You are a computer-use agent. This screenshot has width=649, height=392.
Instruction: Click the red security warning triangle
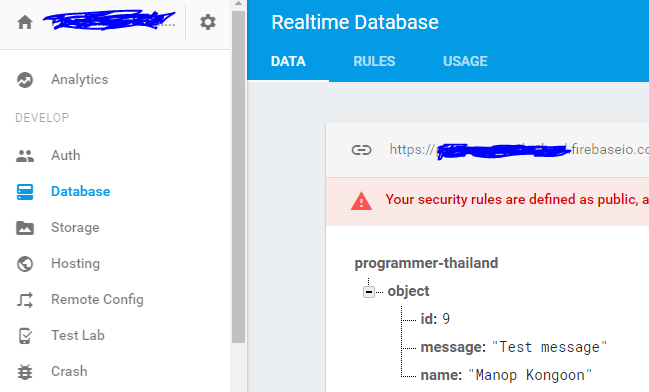[x=361, y=201]
